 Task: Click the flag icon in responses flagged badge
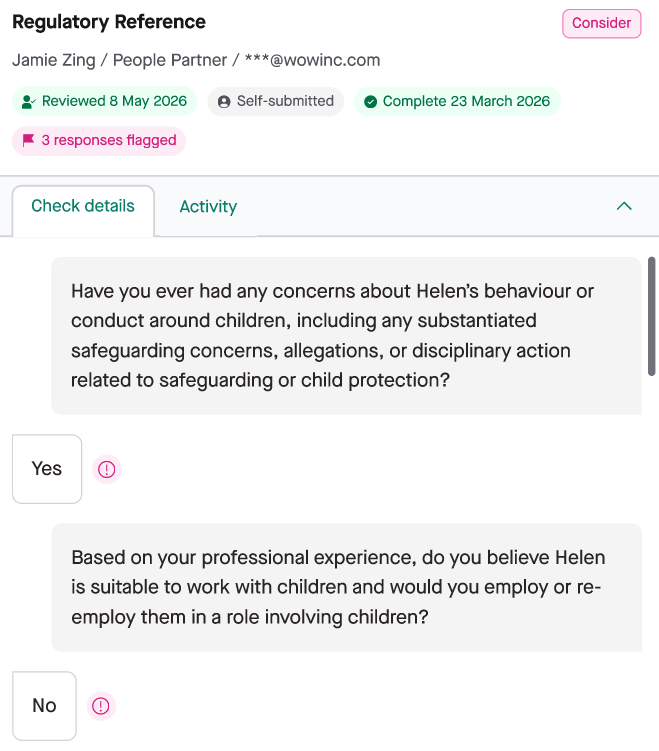coord(28,140)
